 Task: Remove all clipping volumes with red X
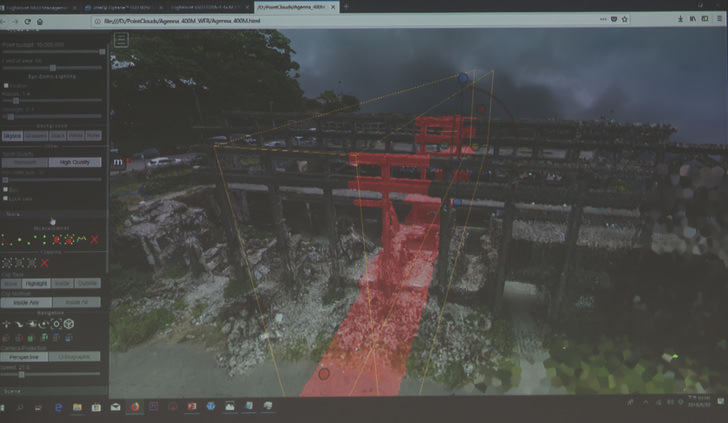point(44,263)
